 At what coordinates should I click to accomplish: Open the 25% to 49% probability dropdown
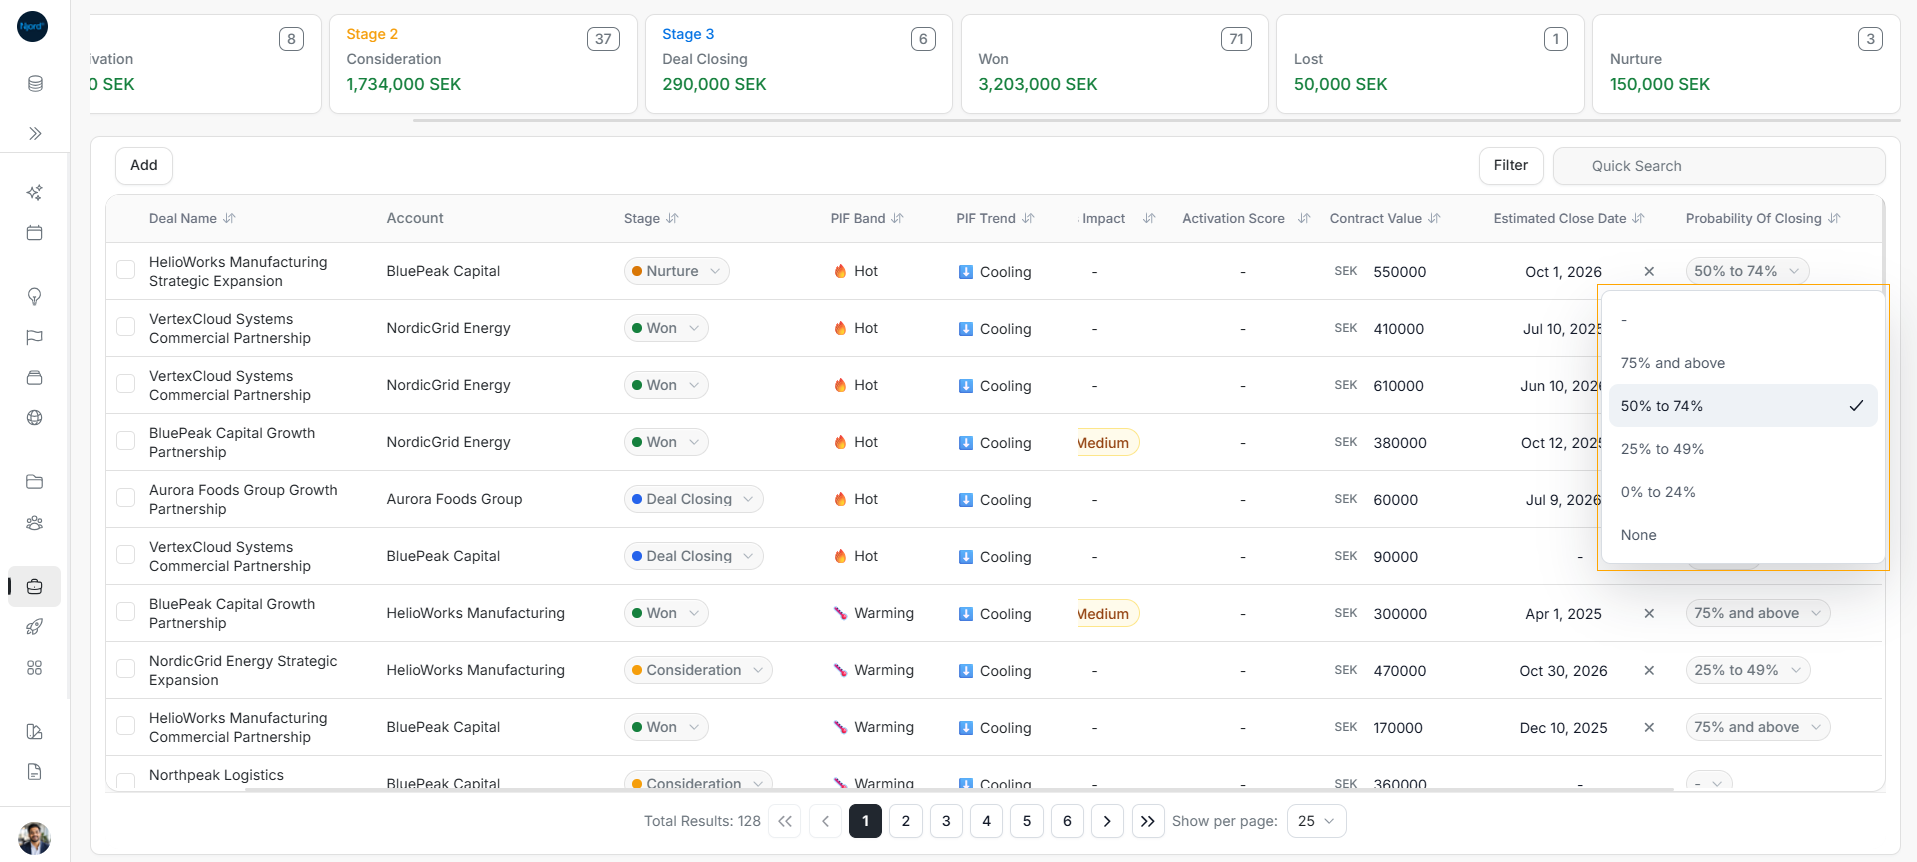(1747, 670)
